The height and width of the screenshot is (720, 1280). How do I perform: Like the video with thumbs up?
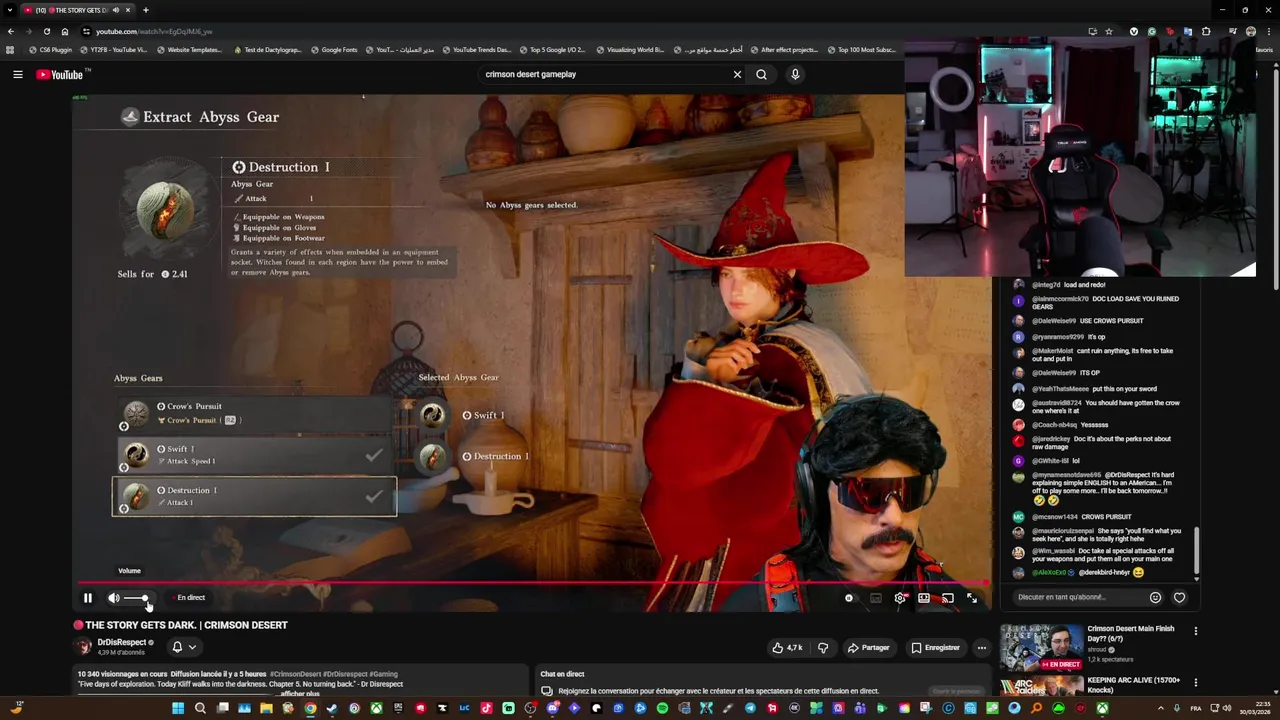point(788,648)
